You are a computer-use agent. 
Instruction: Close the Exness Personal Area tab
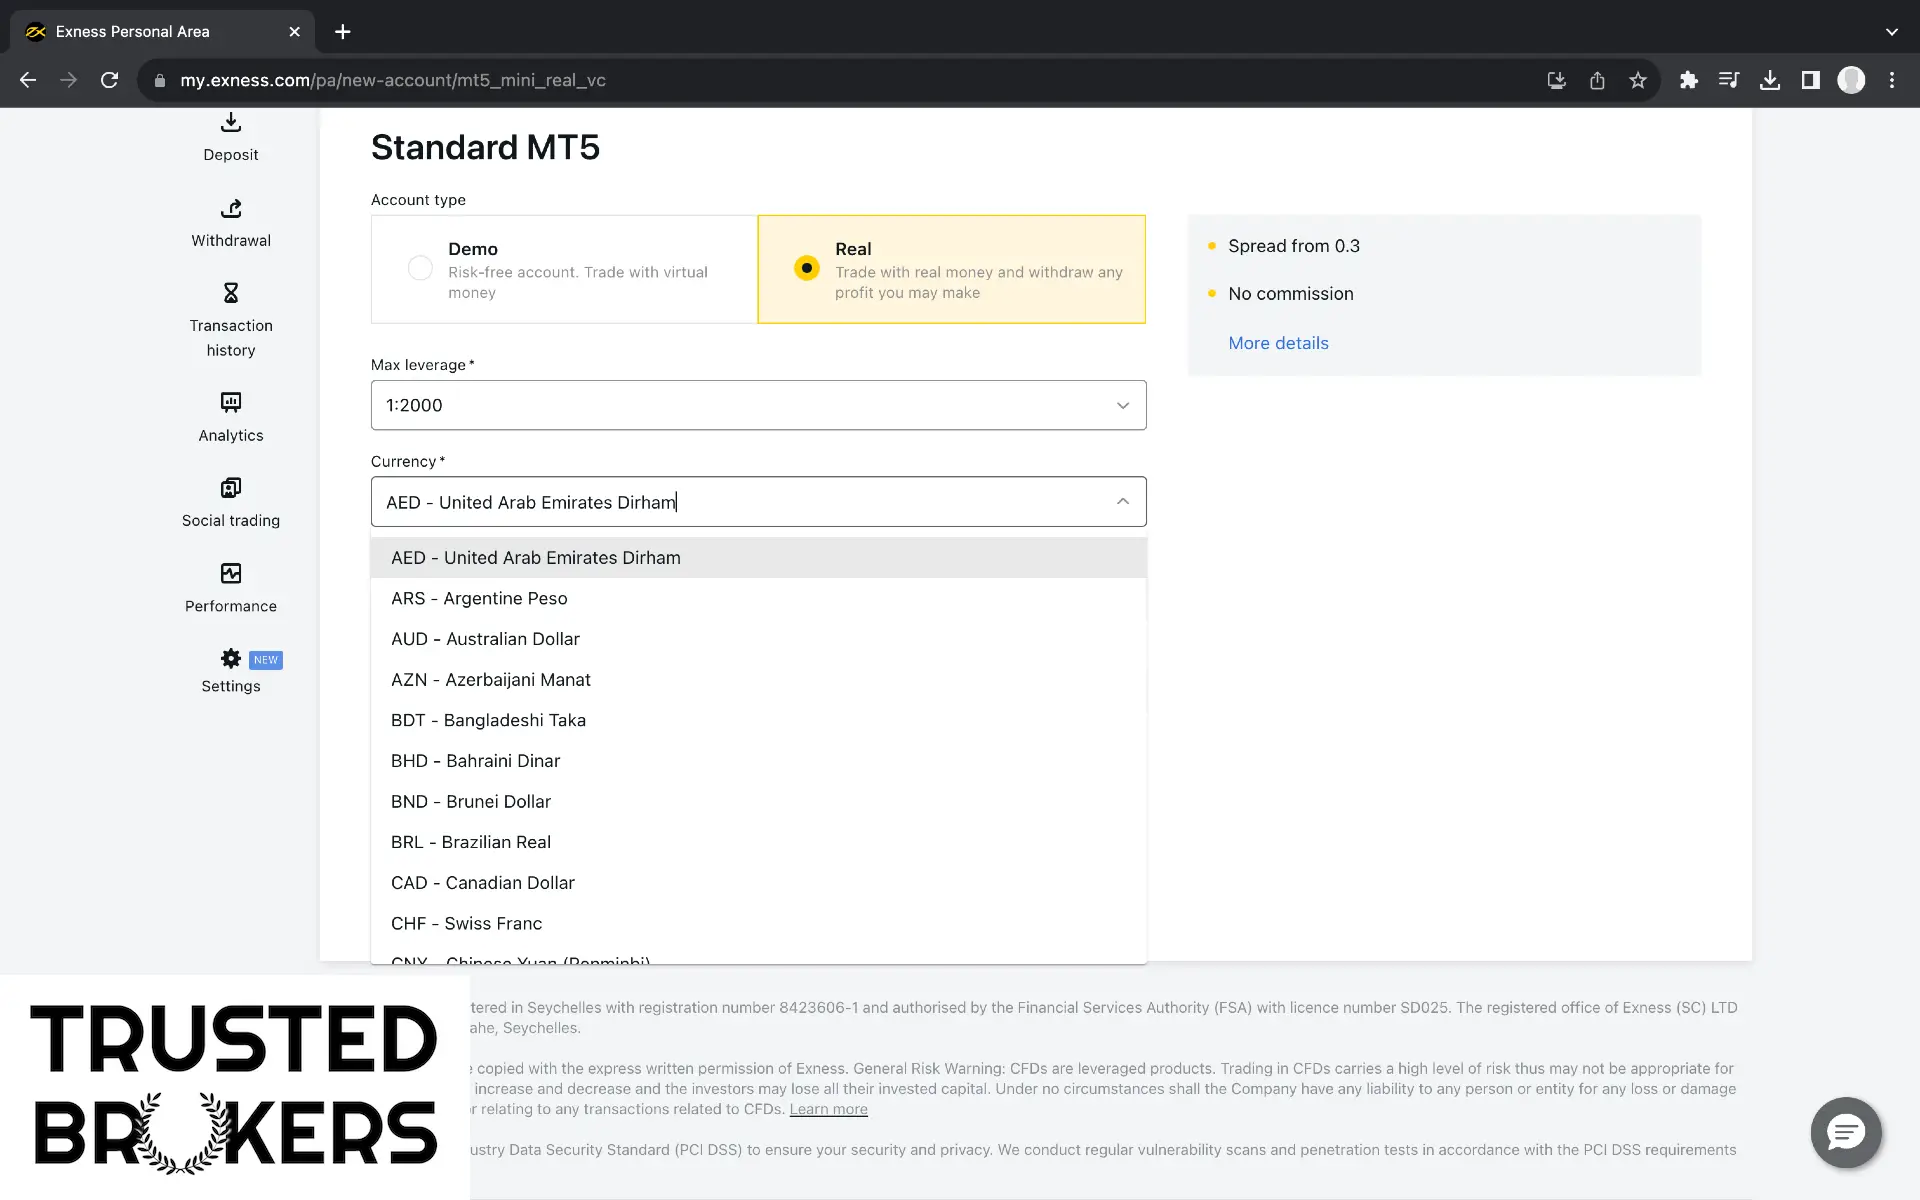tap(294, 32)
